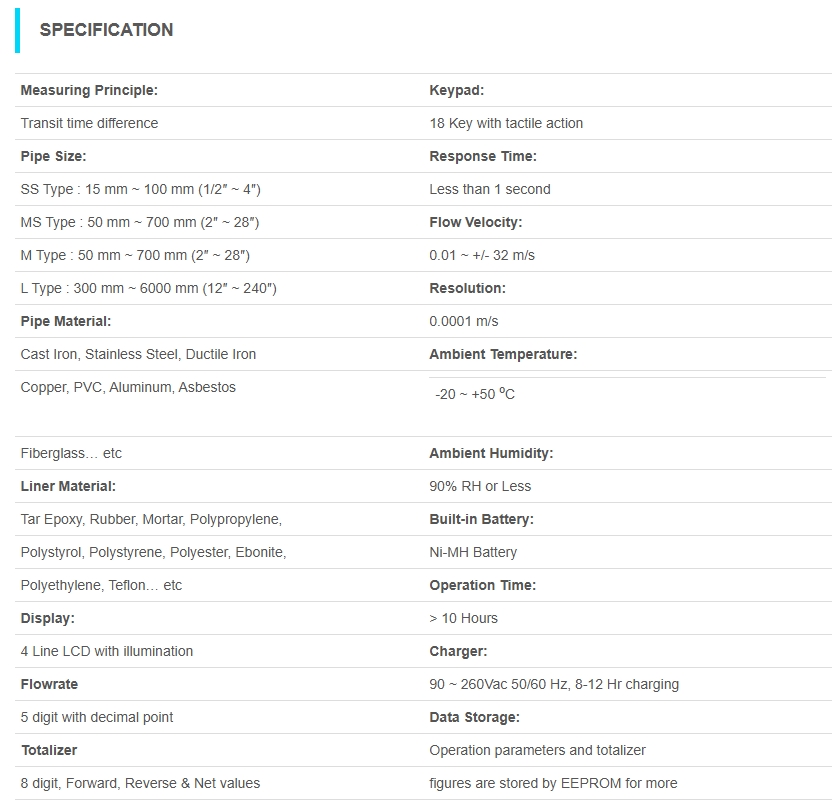The image size is (839, 802).
Task: Click the -20 ~ +50 °C value
Action: 475,394
